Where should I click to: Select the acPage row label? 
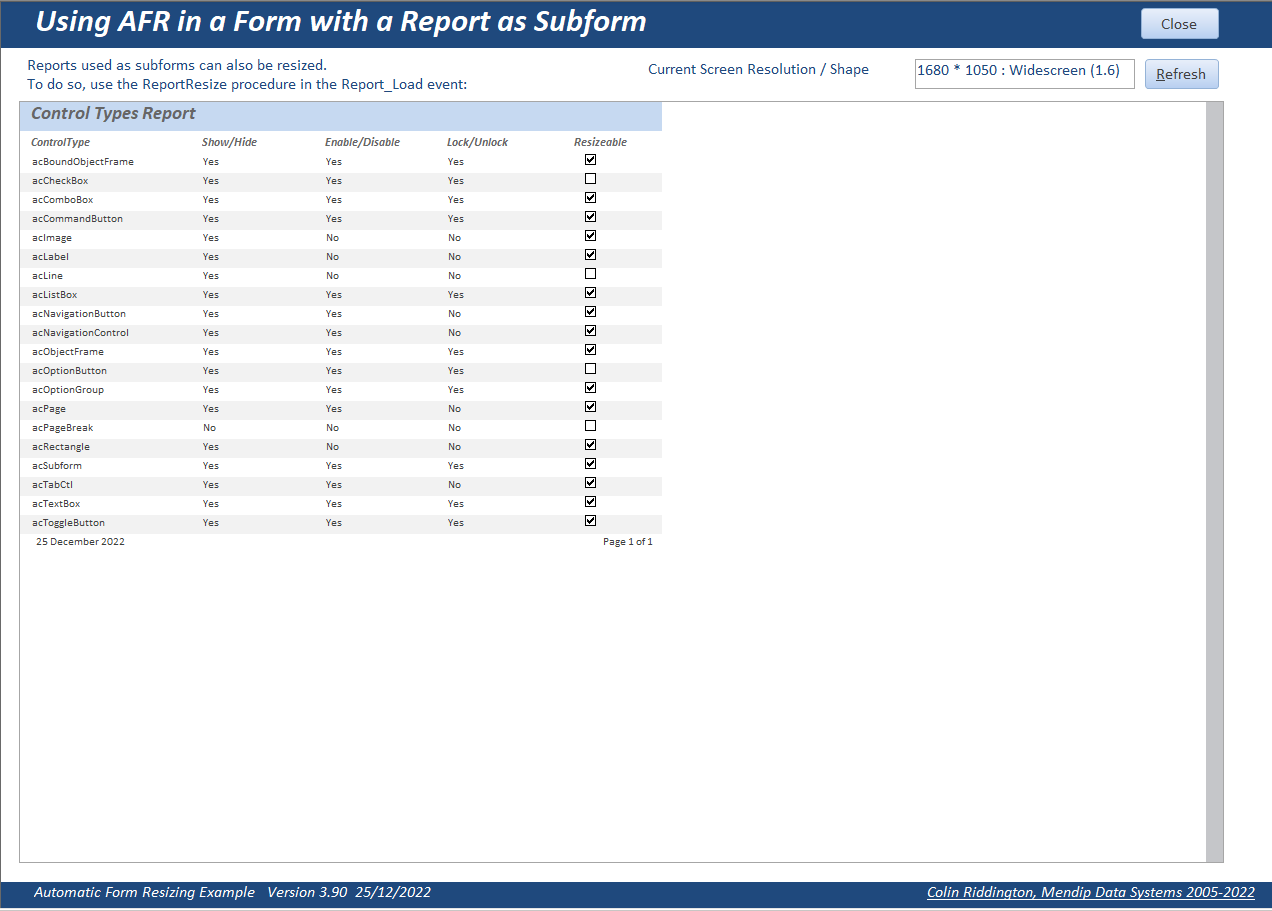click(48, 408)
